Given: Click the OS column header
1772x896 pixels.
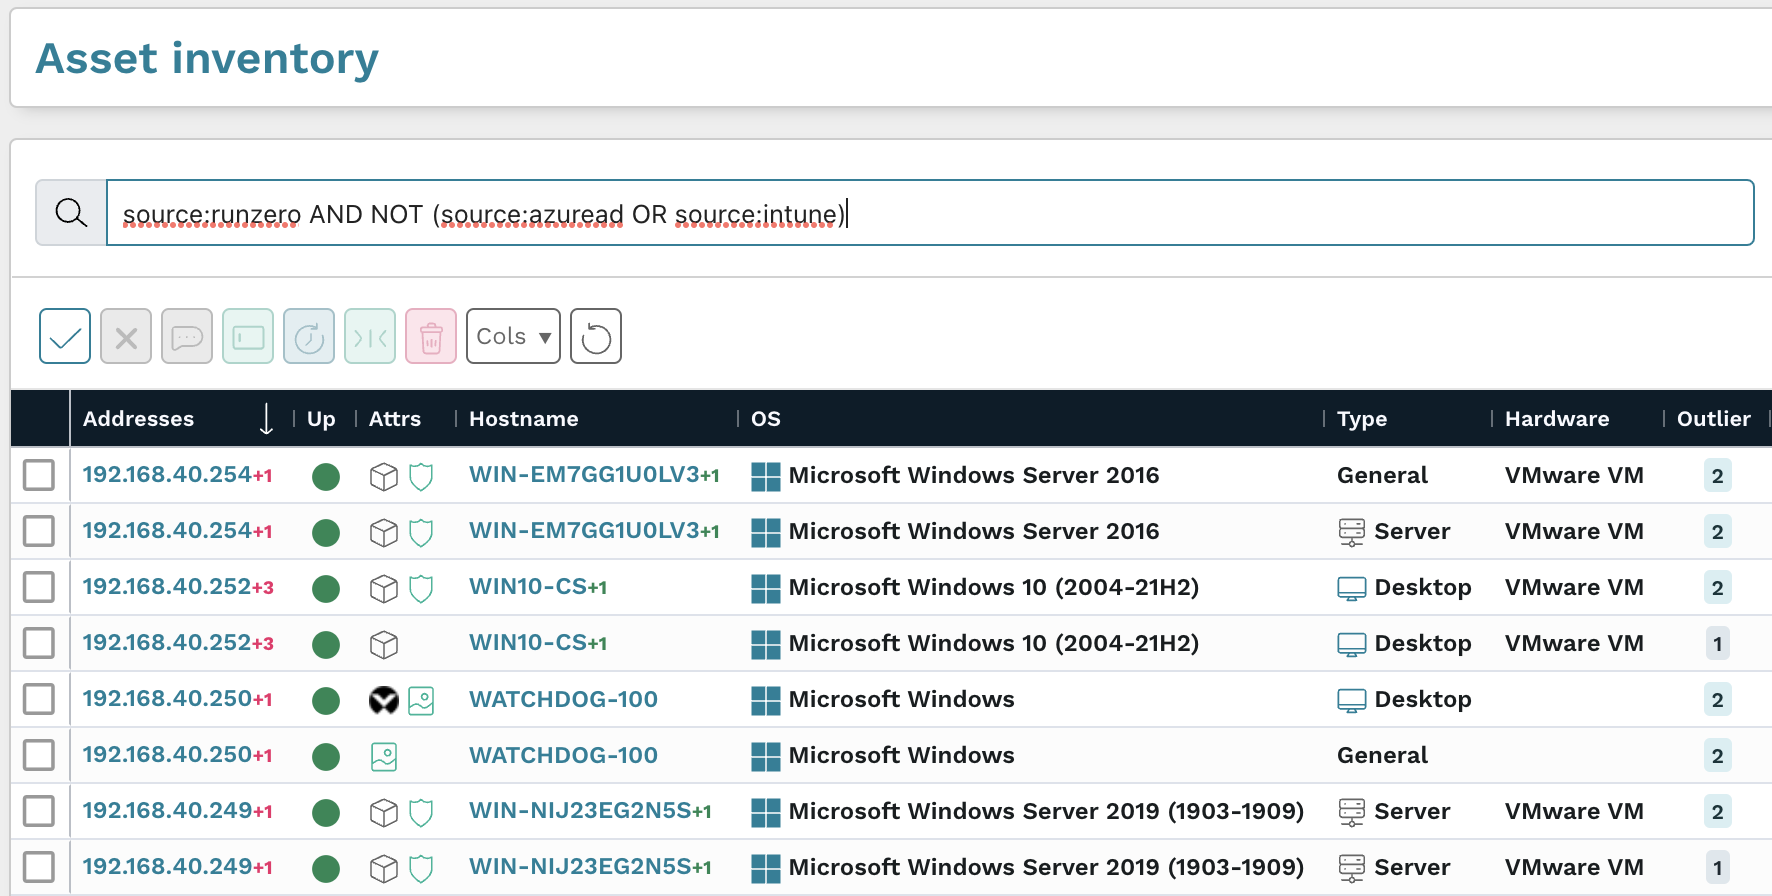Looking at the screenshot, I should click(766, 419).
